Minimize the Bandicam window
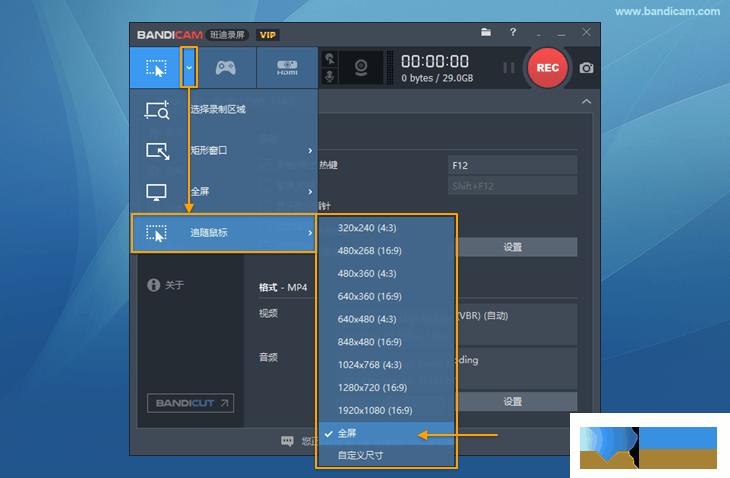Viewport: 730px width, 478px height. click(x=561, y=33)
